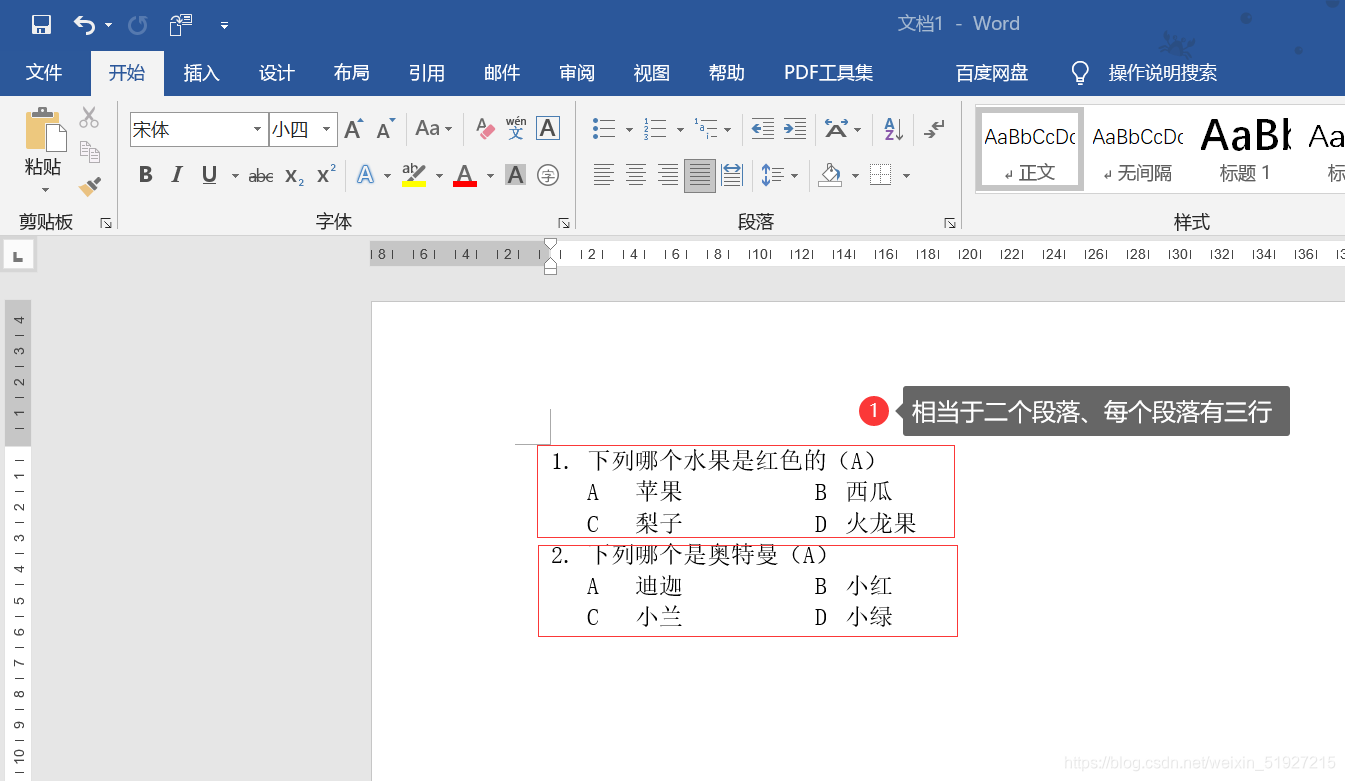
Task: Click the greyed Redo icon
Action: click(137, 24)
